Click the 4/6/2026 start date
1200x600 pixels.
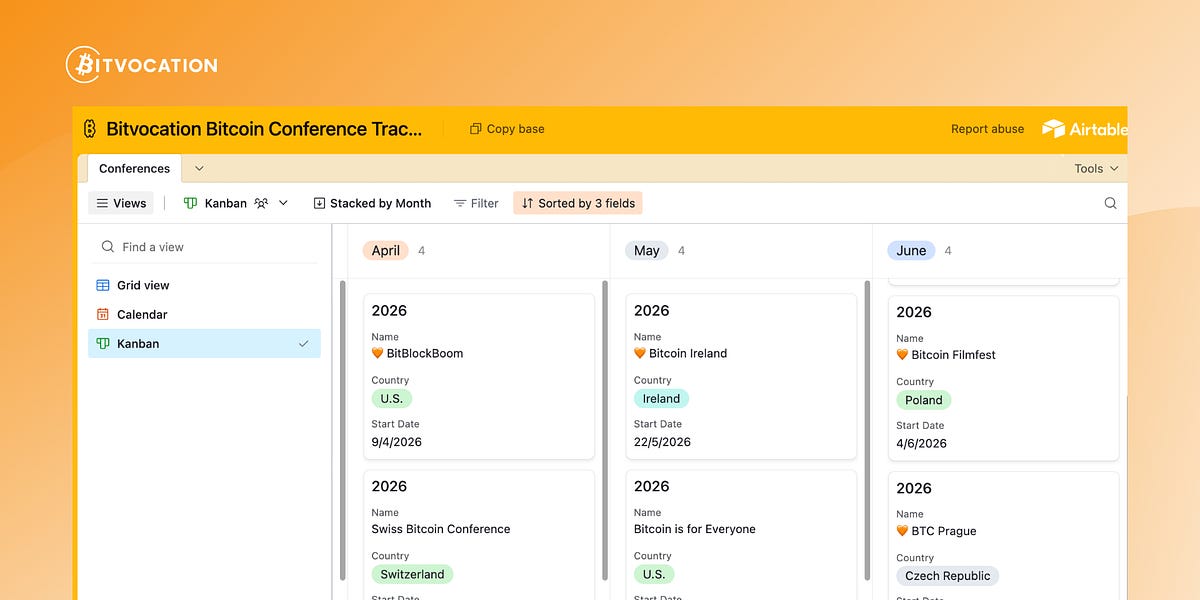coord(921,443)
